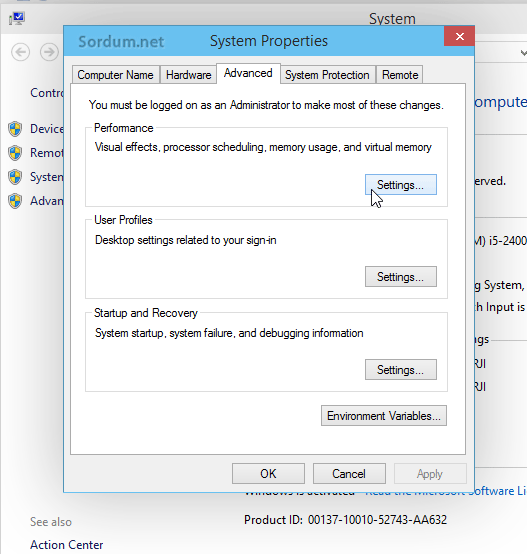527x554 pixels.
Task: Click shield icon beside Remote settings link
Action: pyautogui.click(x=15, y=153)
